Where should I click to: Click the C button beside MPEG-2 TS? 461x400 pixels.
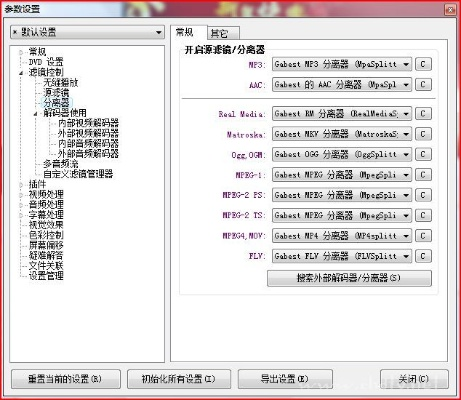[x=423, y=215]
